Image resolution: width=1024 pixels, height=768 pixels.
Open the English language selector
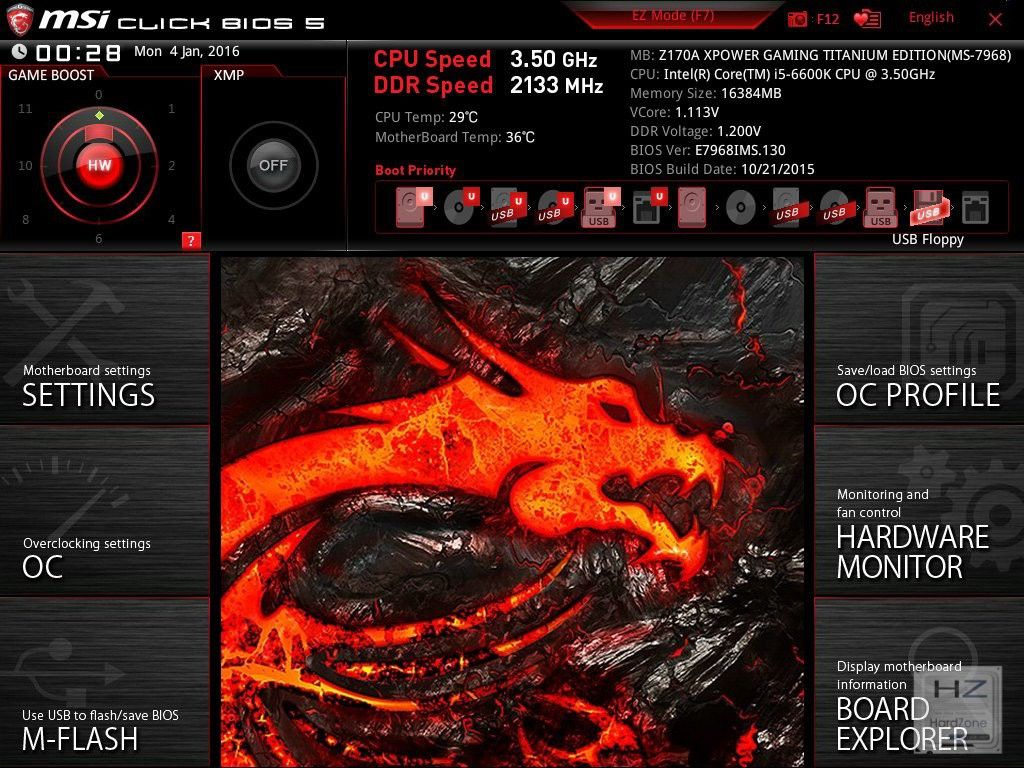click(931, 18)
